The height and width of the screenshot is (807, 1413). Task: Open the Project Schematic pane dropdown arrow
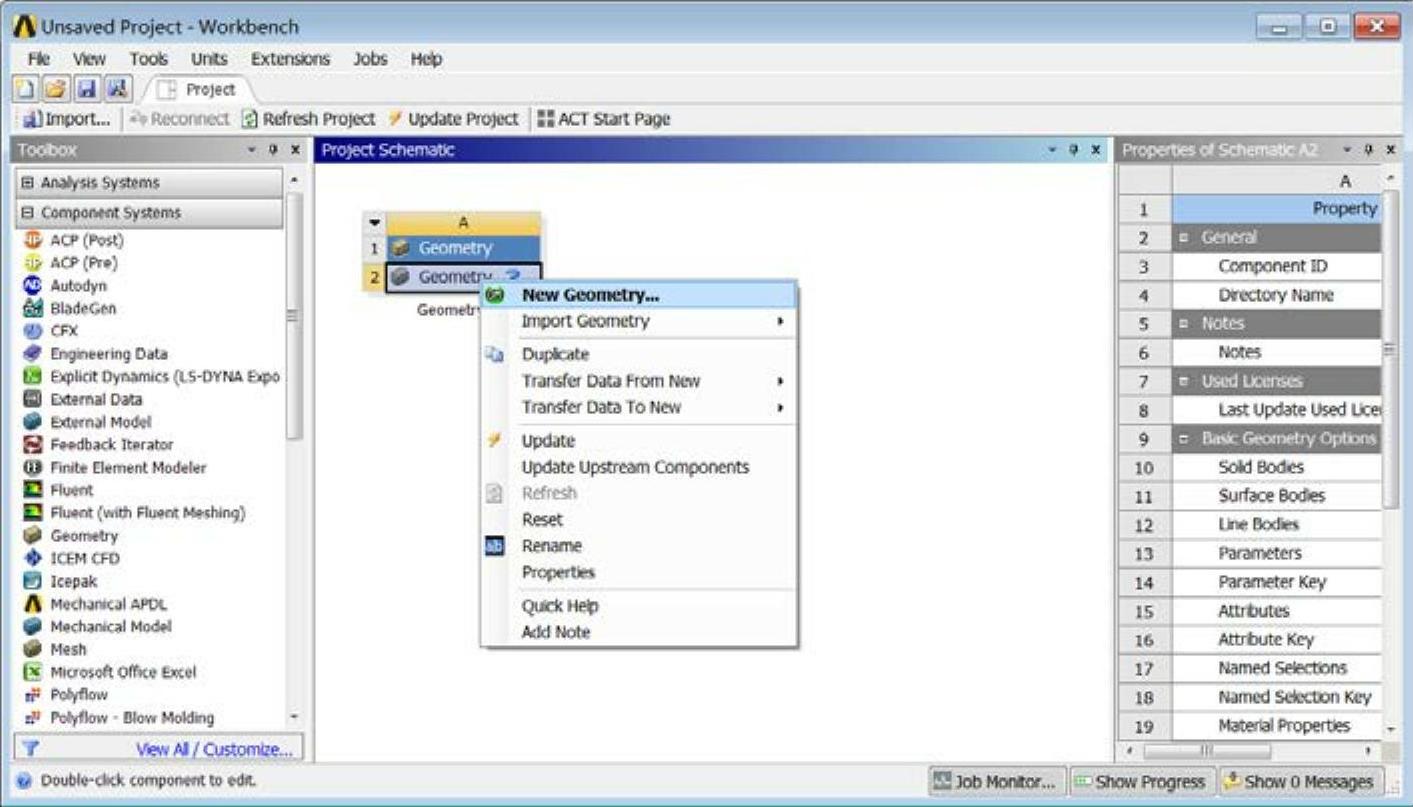click(1053, 150)
